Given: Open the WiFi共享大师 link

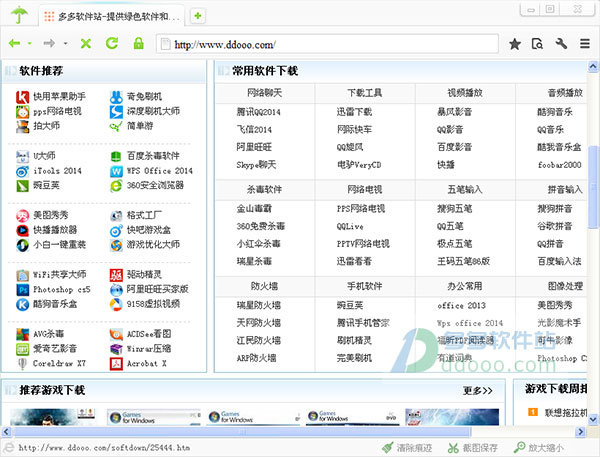Looking at the screenshot, I should [x=60, y=275].
